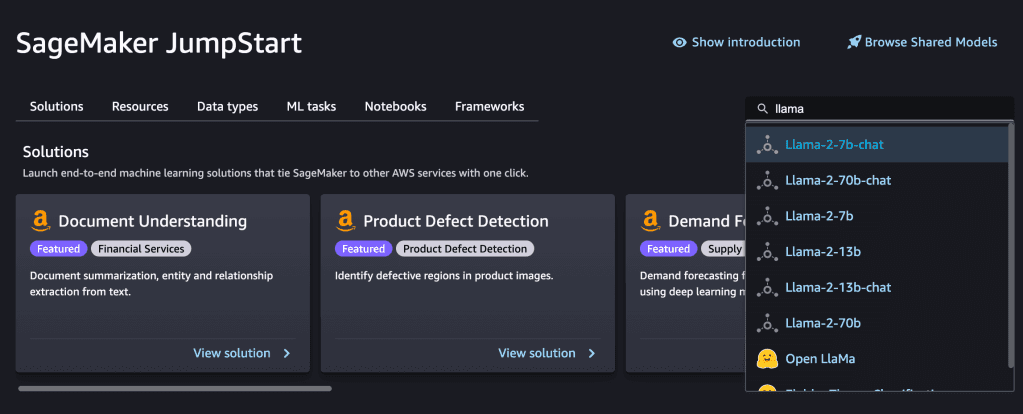The image size is (1023, 414).
Task: Choose Llama-2-70b-chat in the suggestions
Action: 879,180
